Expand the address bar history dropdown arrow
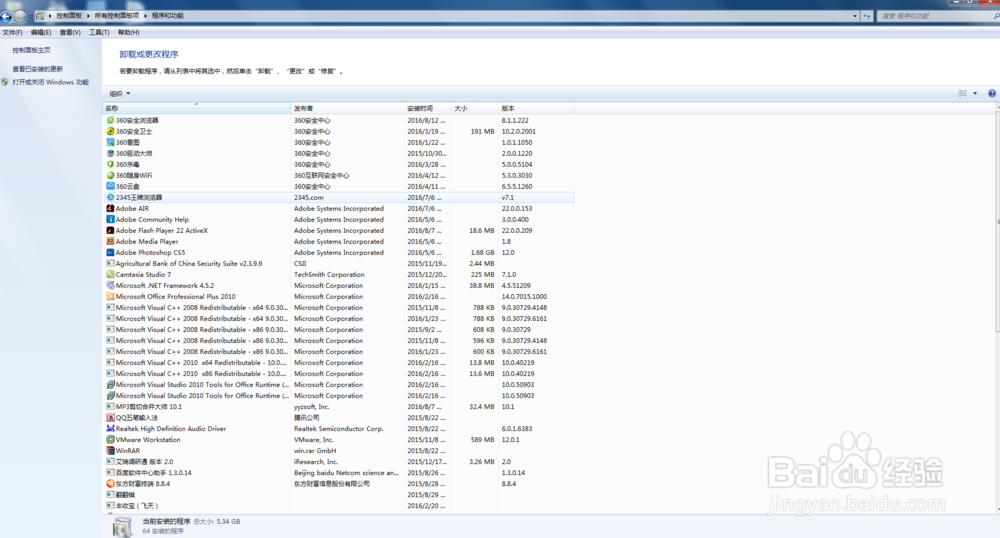The image size is (1000, 538). click(x=855, y=16)
